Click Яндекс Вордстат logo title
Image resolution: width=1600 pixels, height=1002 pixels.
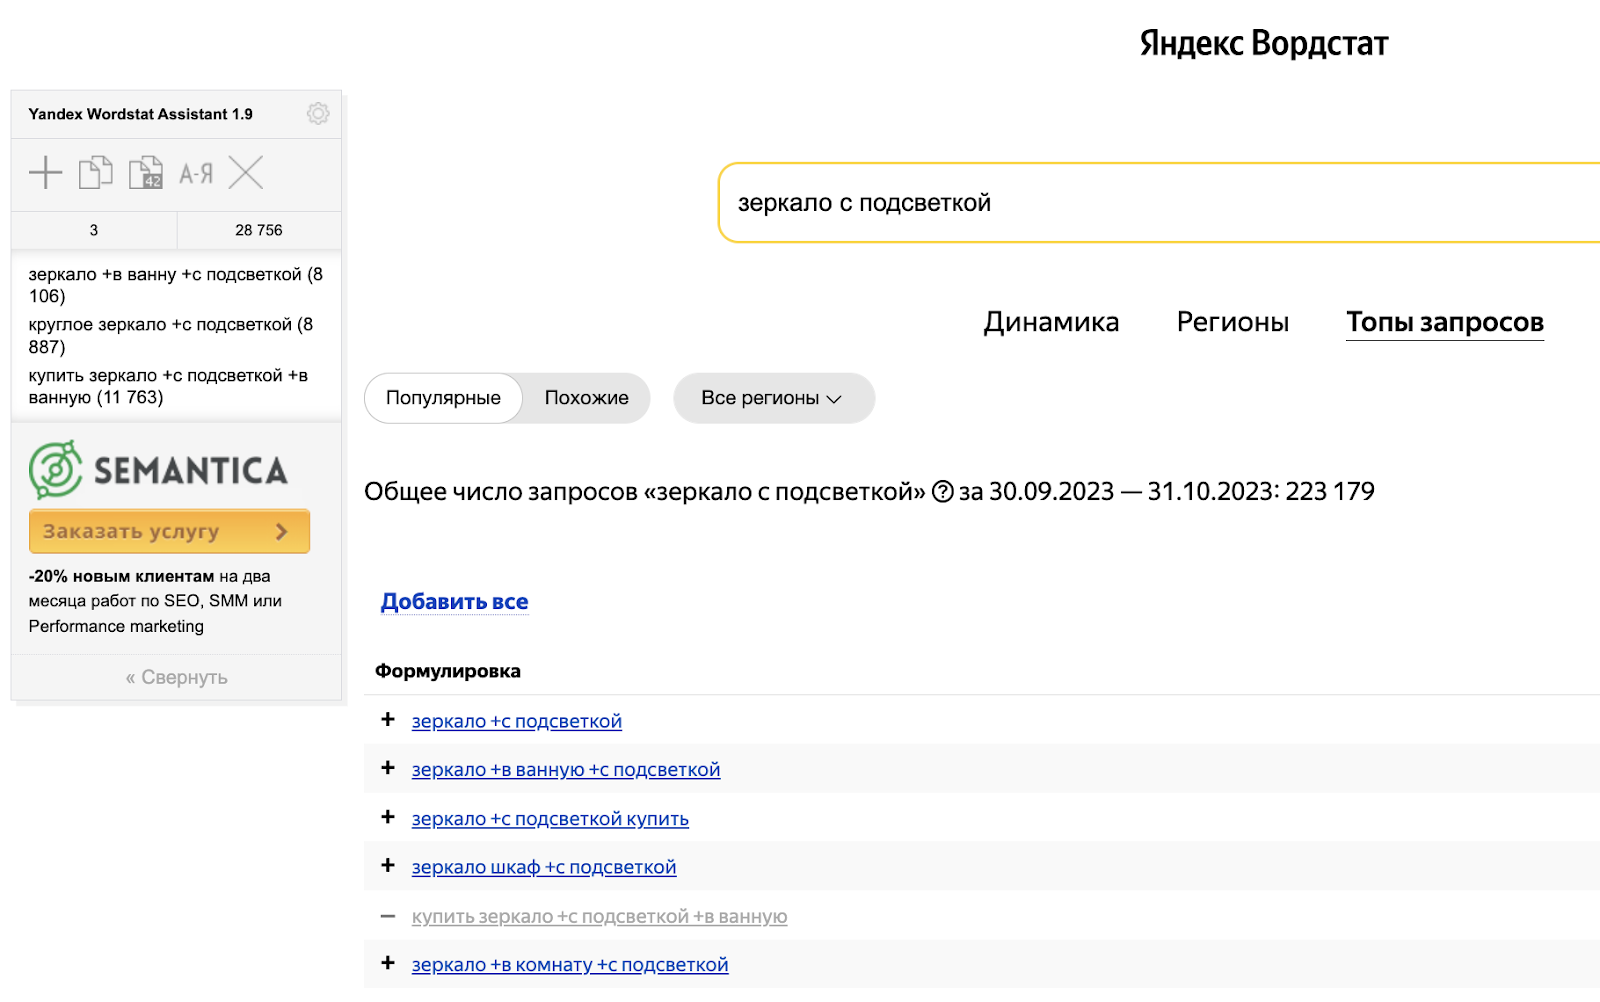tap(1264, 43)
